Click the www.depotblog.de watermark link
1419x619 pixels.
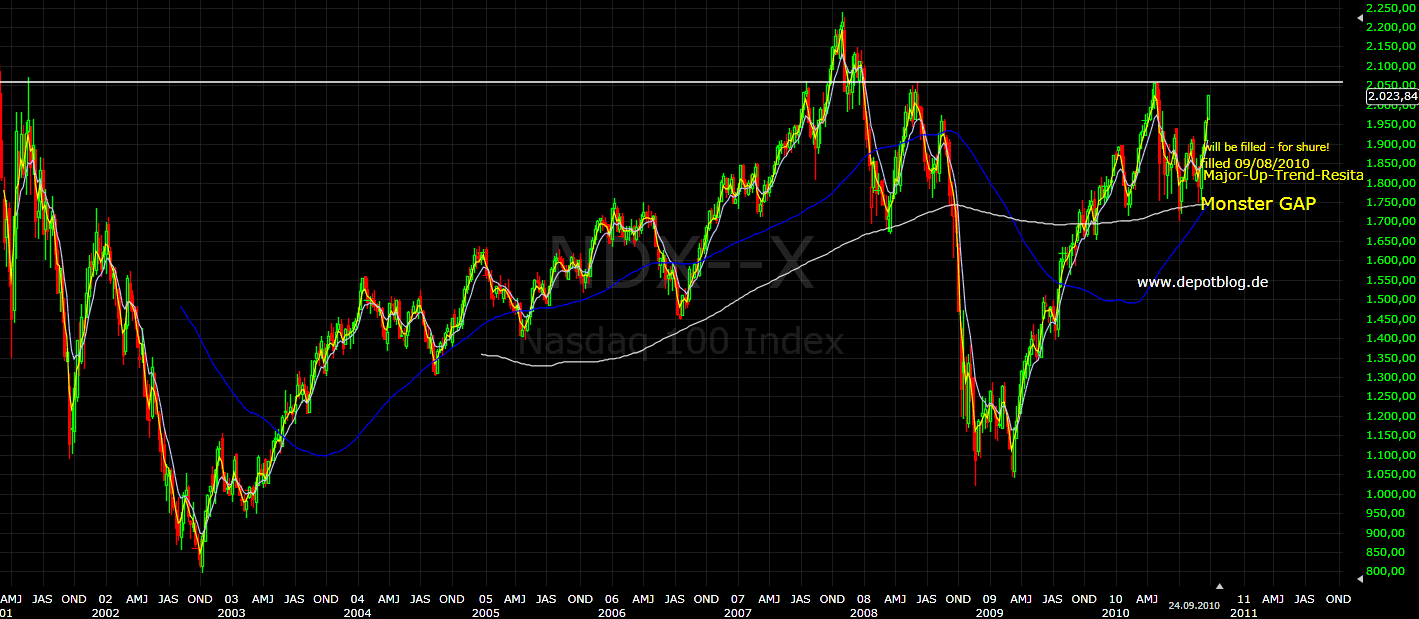(1203, 282)
